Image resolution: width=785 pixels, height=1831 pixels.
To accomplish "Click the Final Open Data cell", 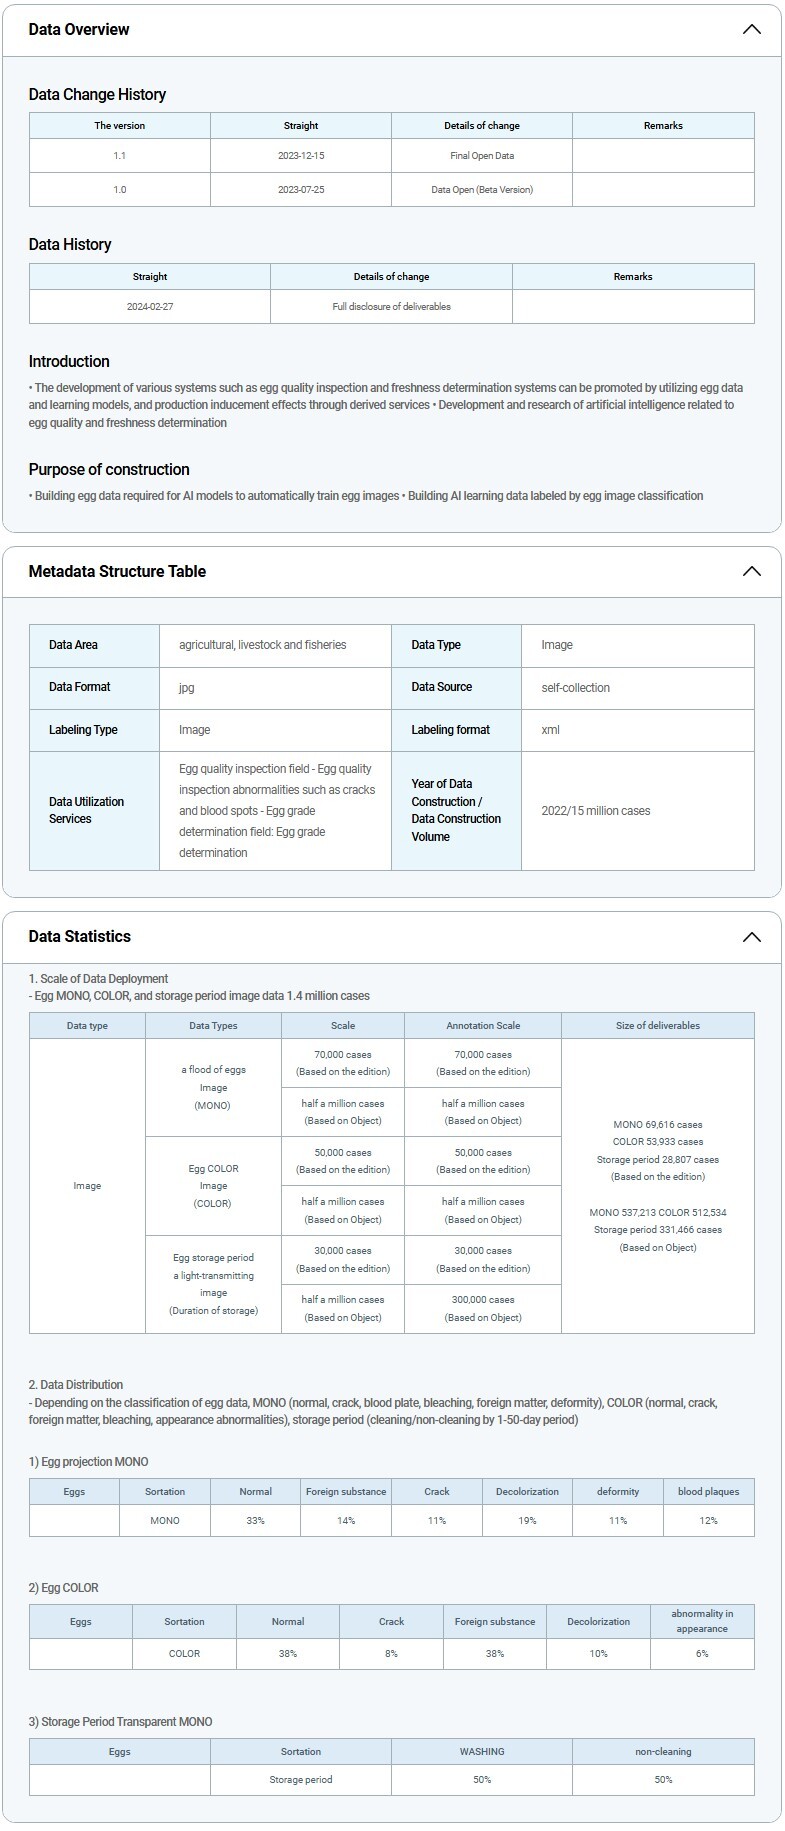I will click(x=482, y=156).
